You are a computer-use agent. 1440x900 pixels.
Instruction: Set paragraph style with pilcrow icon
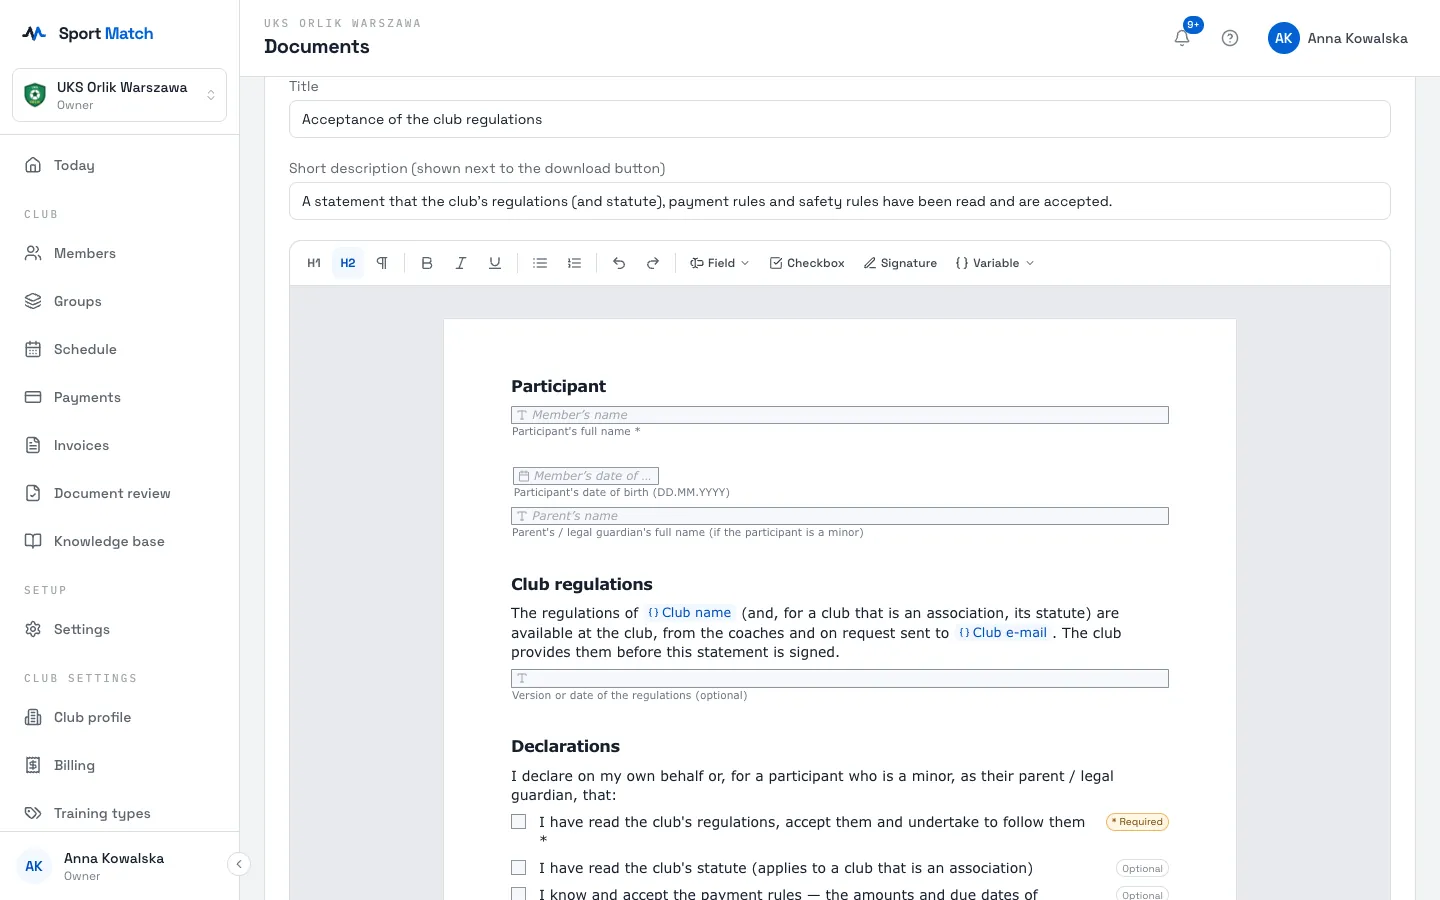pos(382,263)
